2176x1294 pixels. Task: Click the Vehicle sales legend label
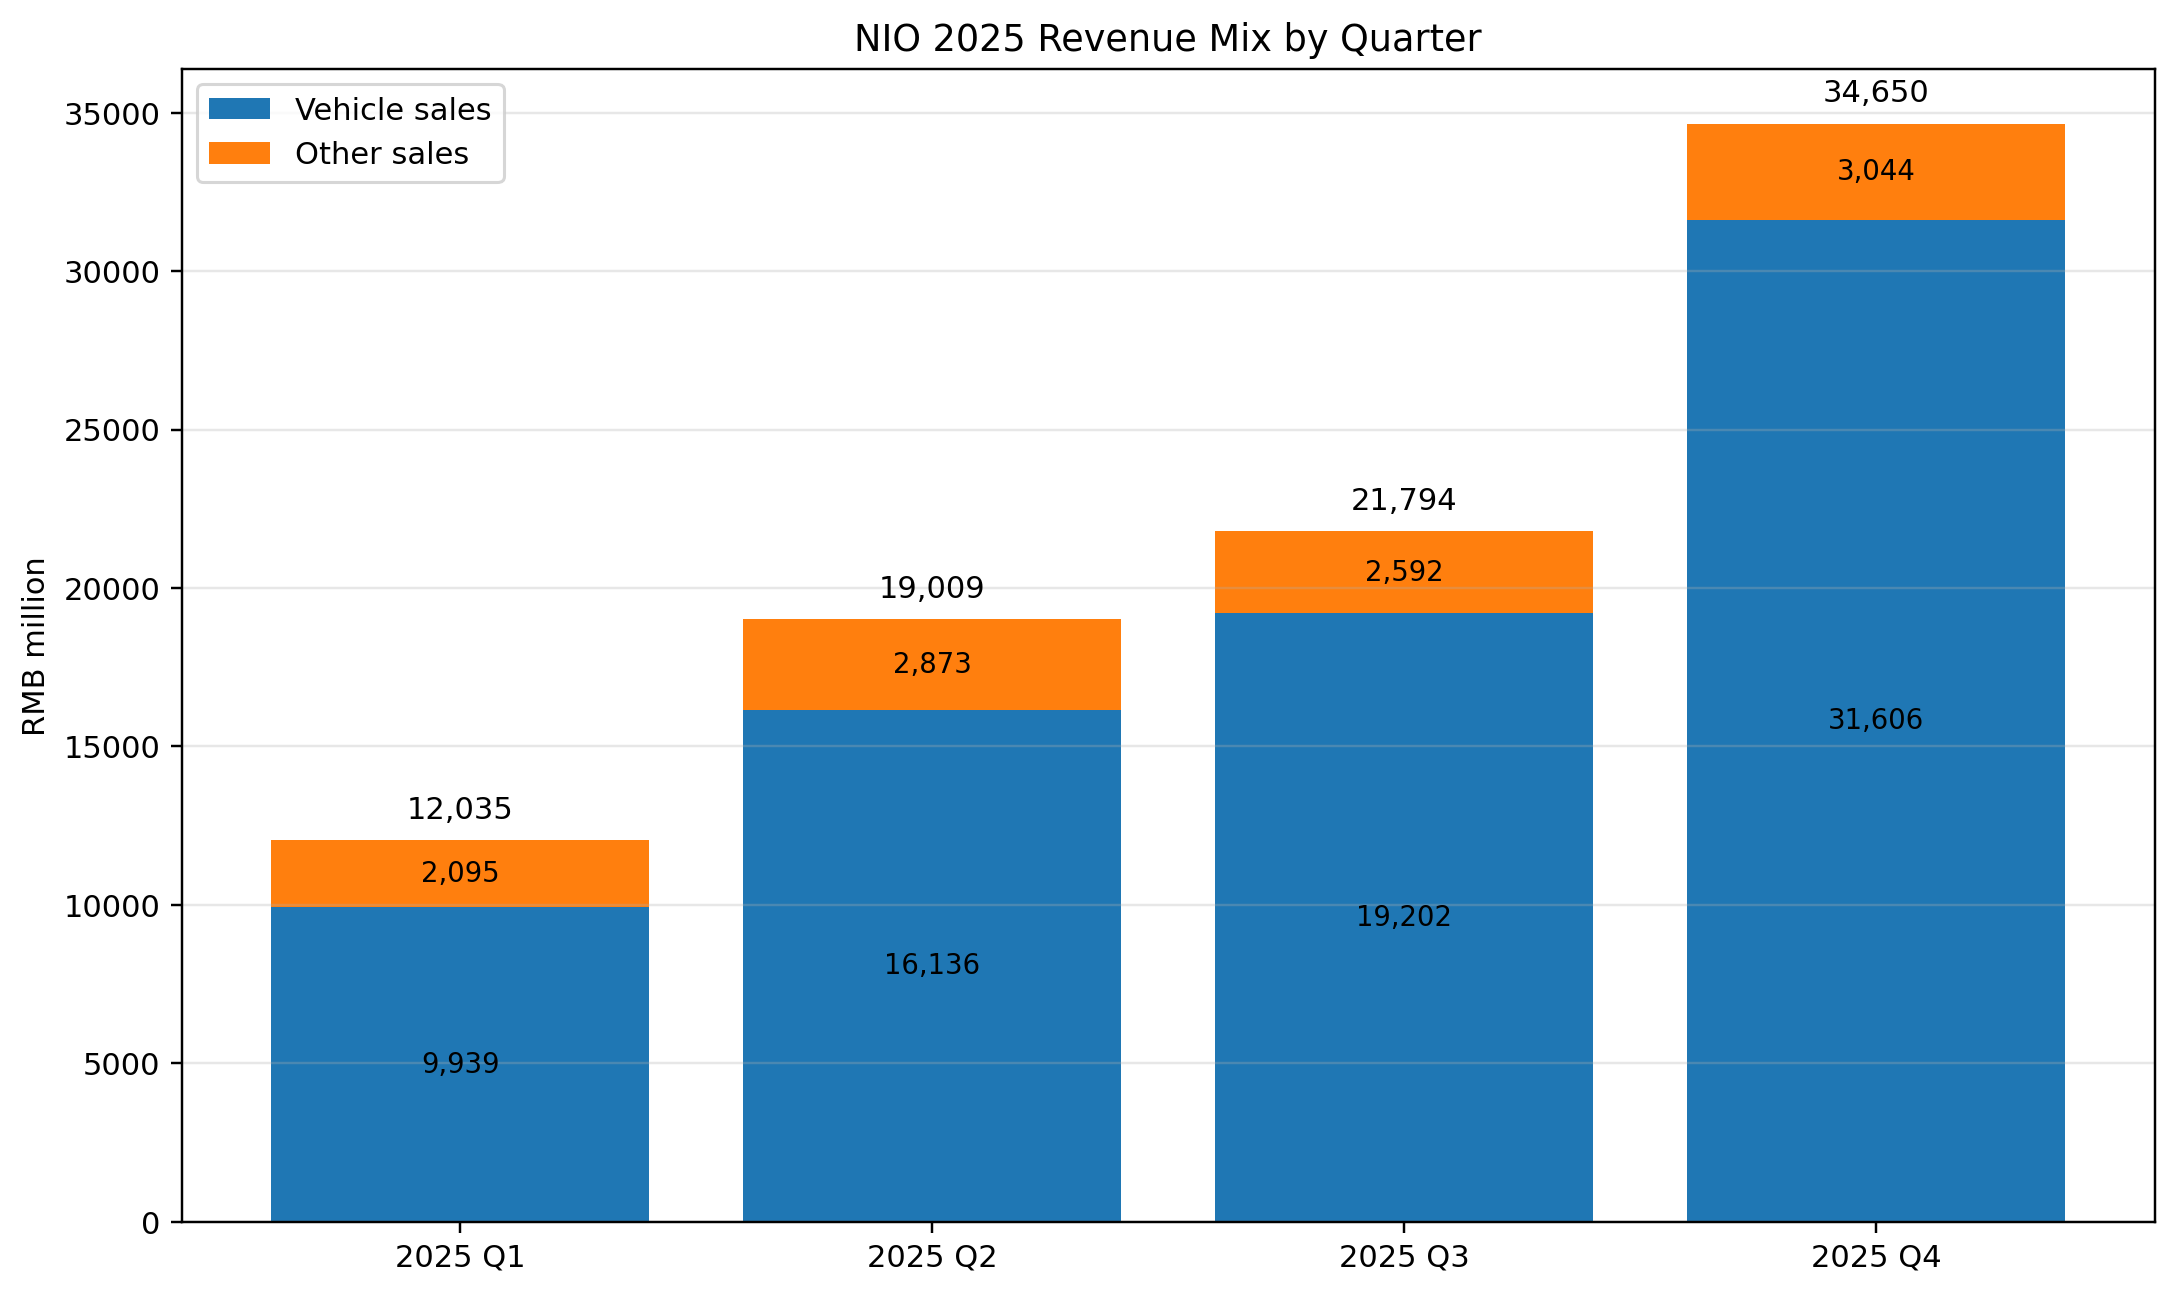click(x=392, y=110)
